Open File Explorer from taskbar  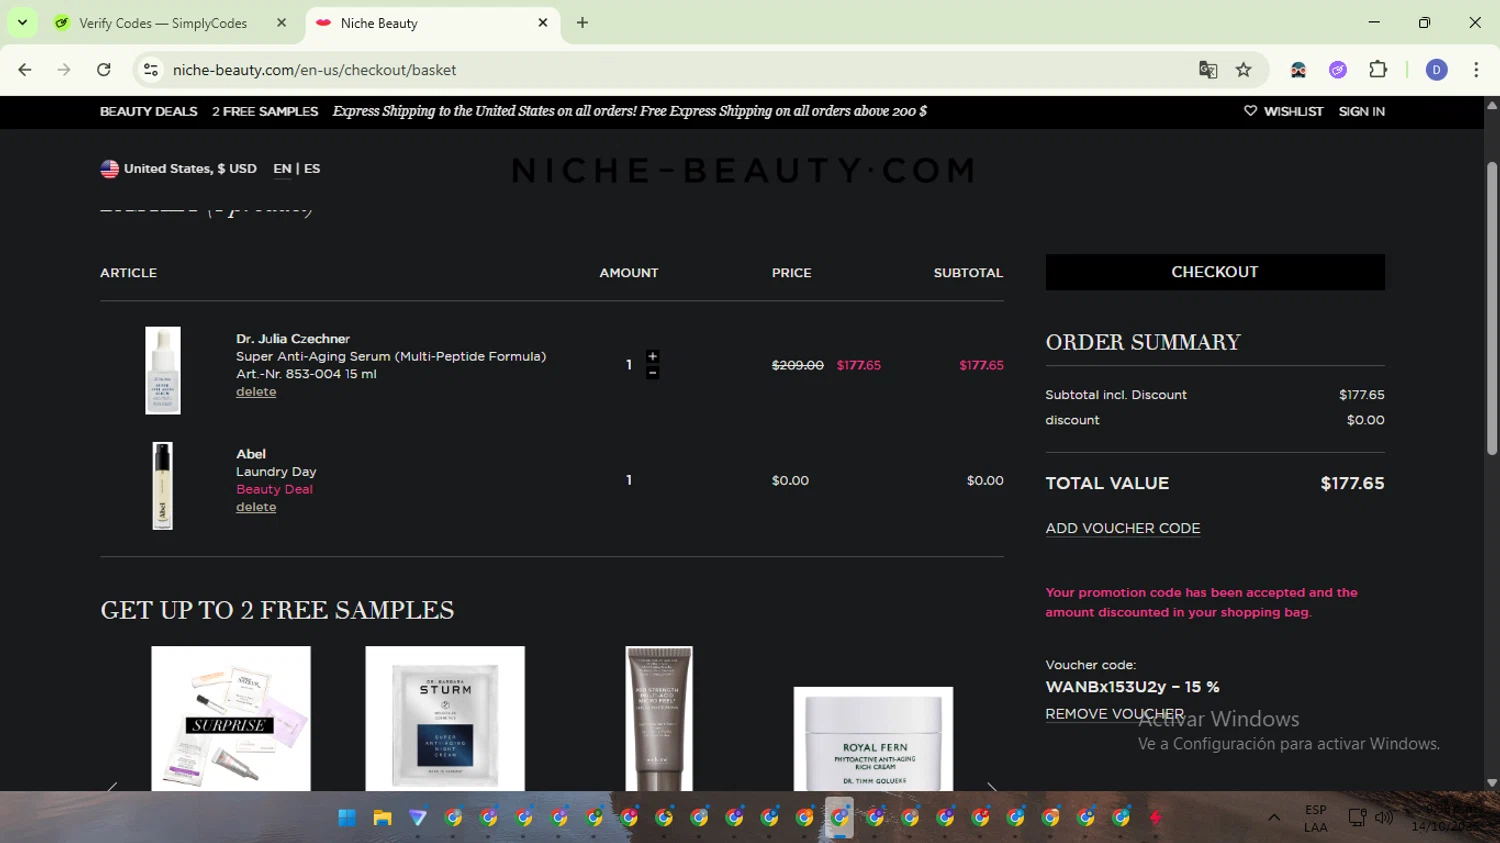[382, 818]
